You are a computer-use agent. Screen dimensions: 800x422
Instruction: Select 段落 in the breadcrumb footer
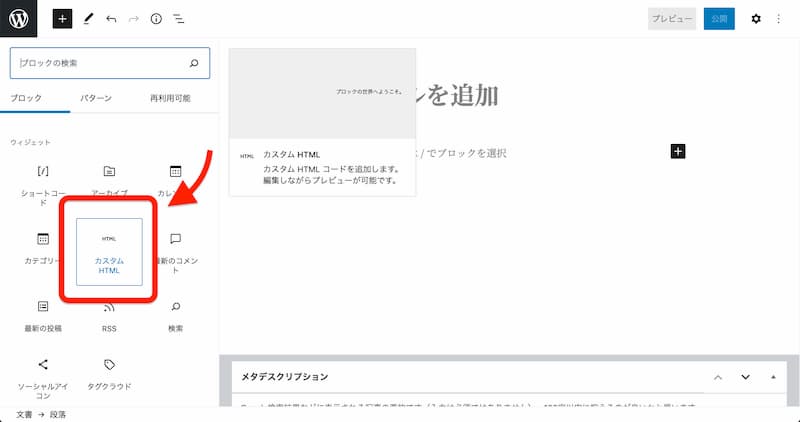click(x=58, y=414)
